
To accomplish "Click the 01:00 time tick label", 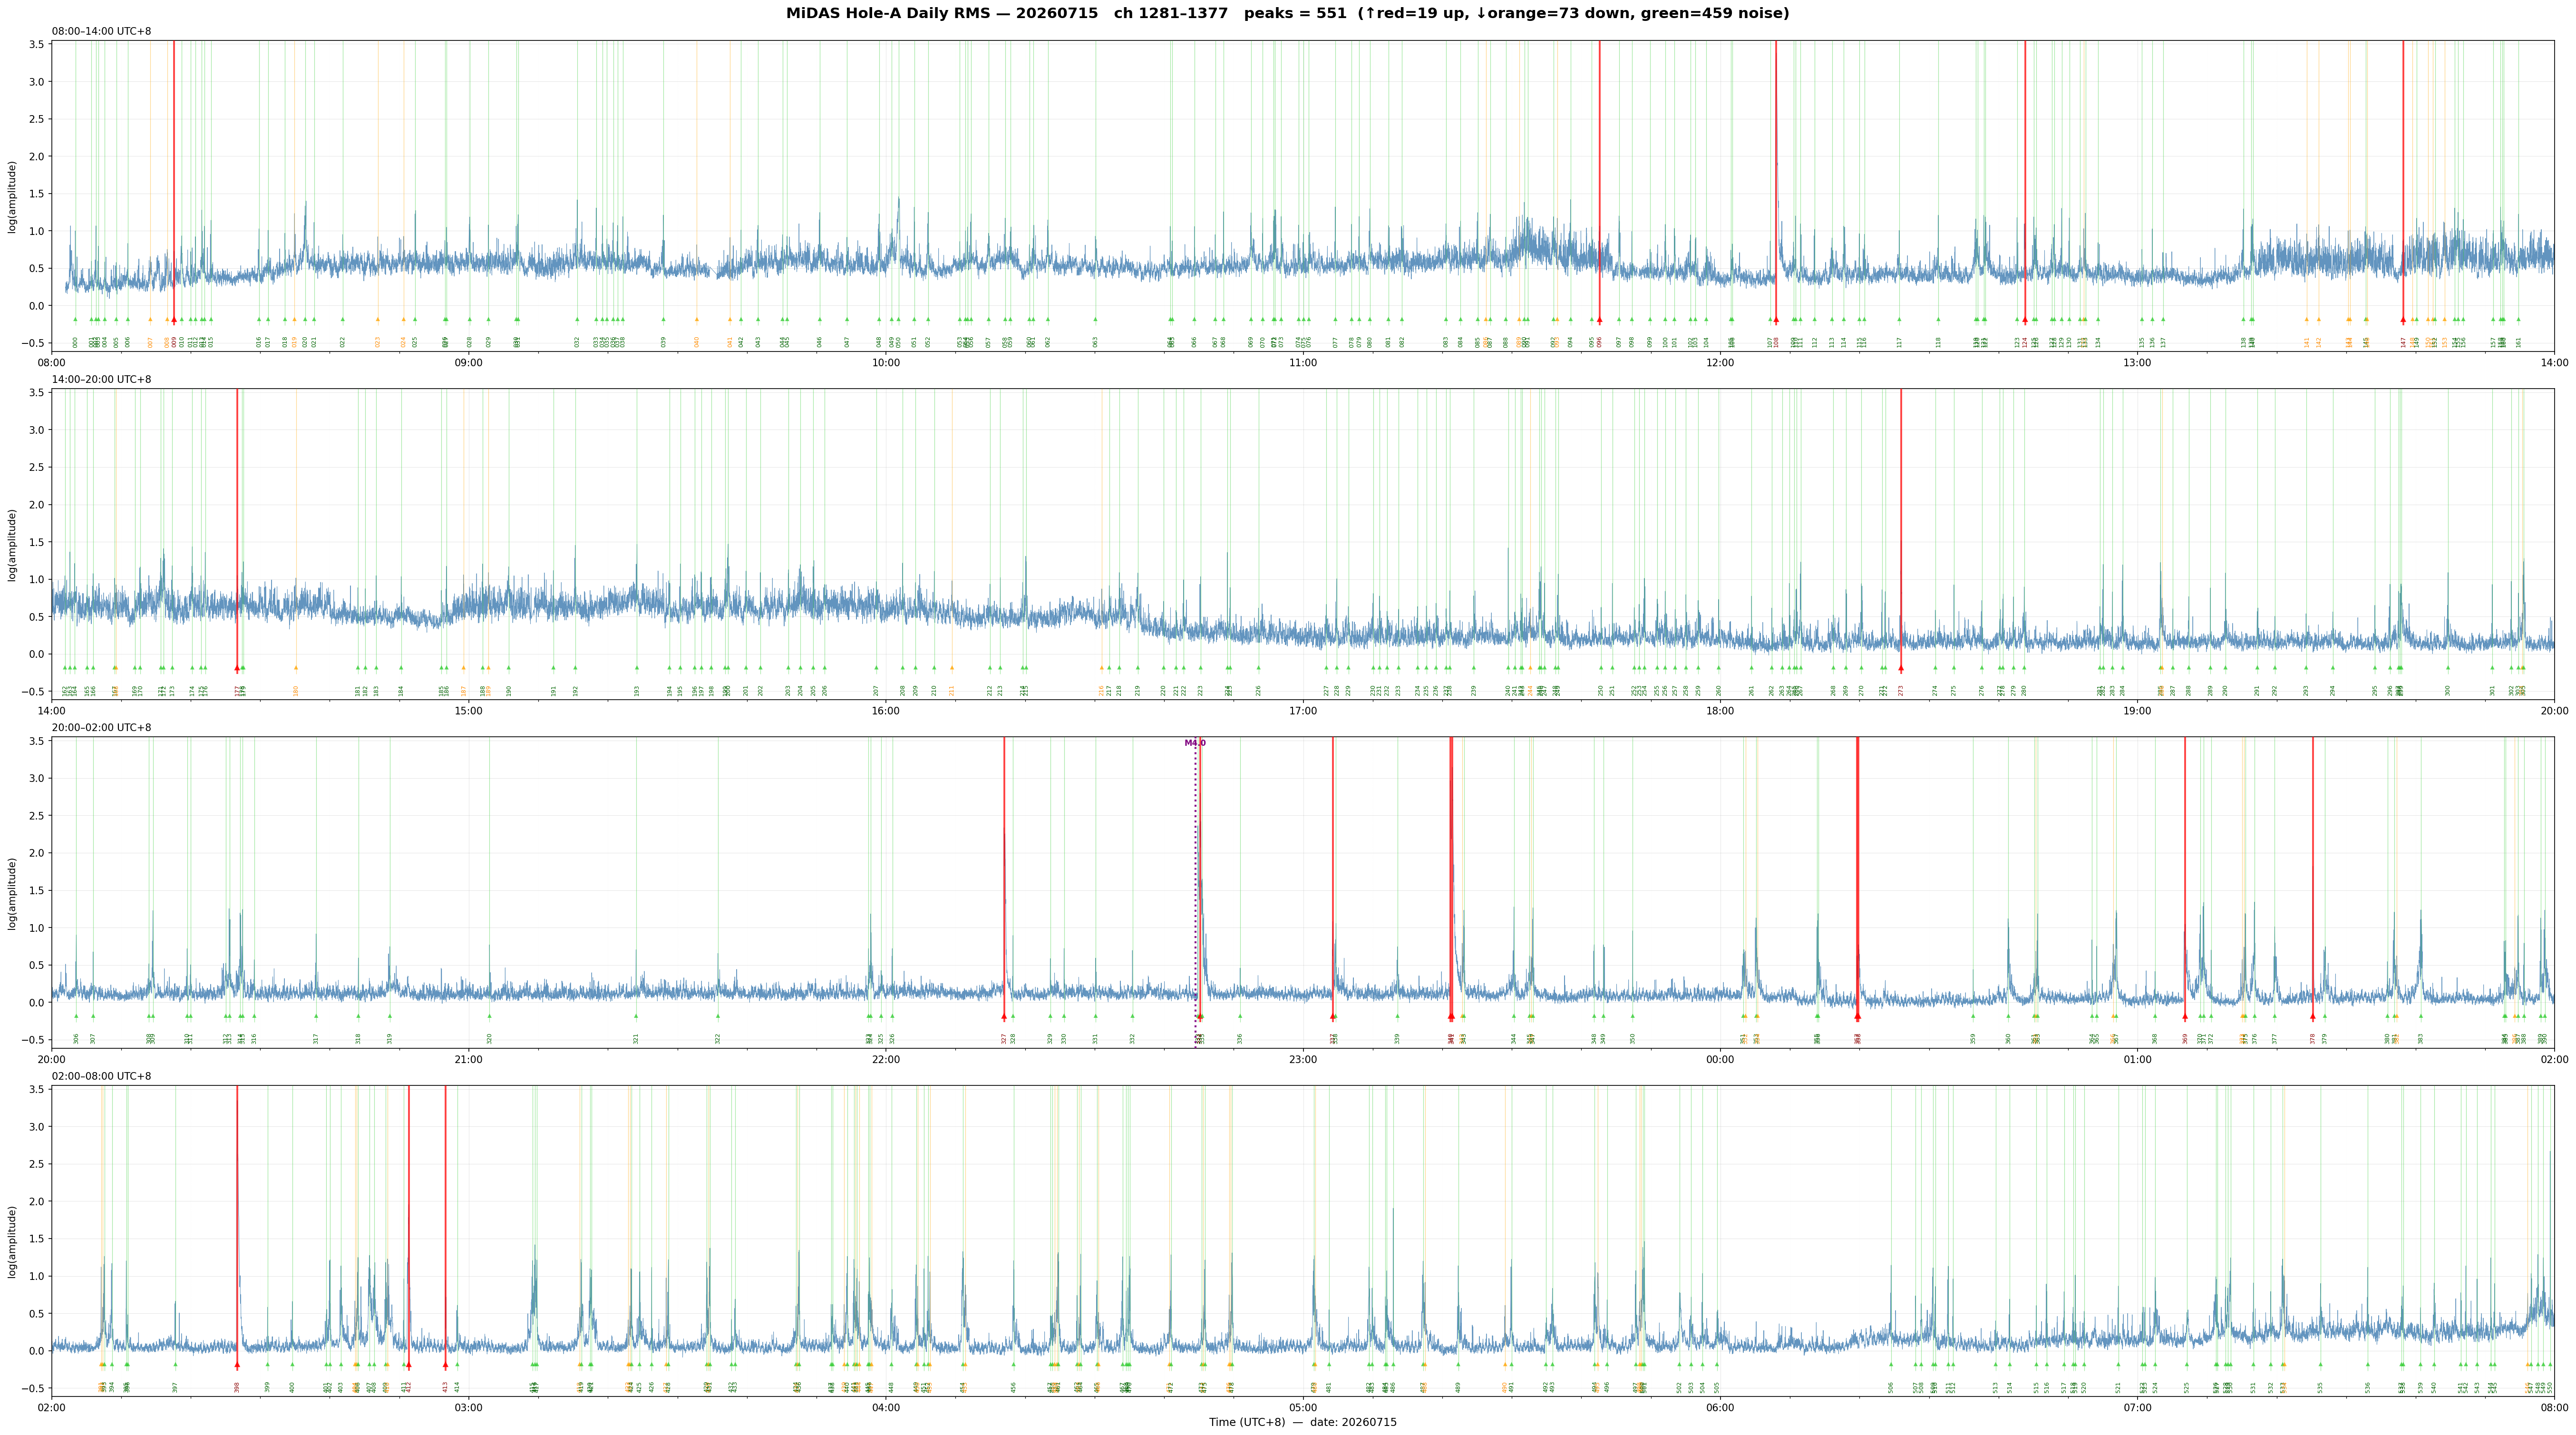I will (2137, 1059).
